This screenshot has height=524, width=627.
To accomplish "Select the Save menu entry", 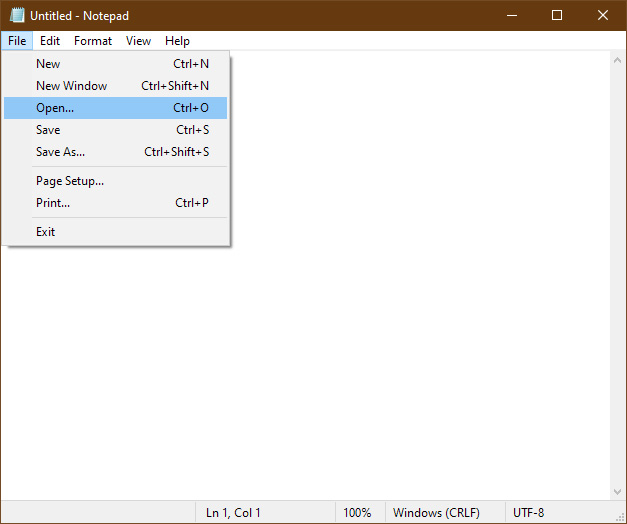I will pos(116,130).
